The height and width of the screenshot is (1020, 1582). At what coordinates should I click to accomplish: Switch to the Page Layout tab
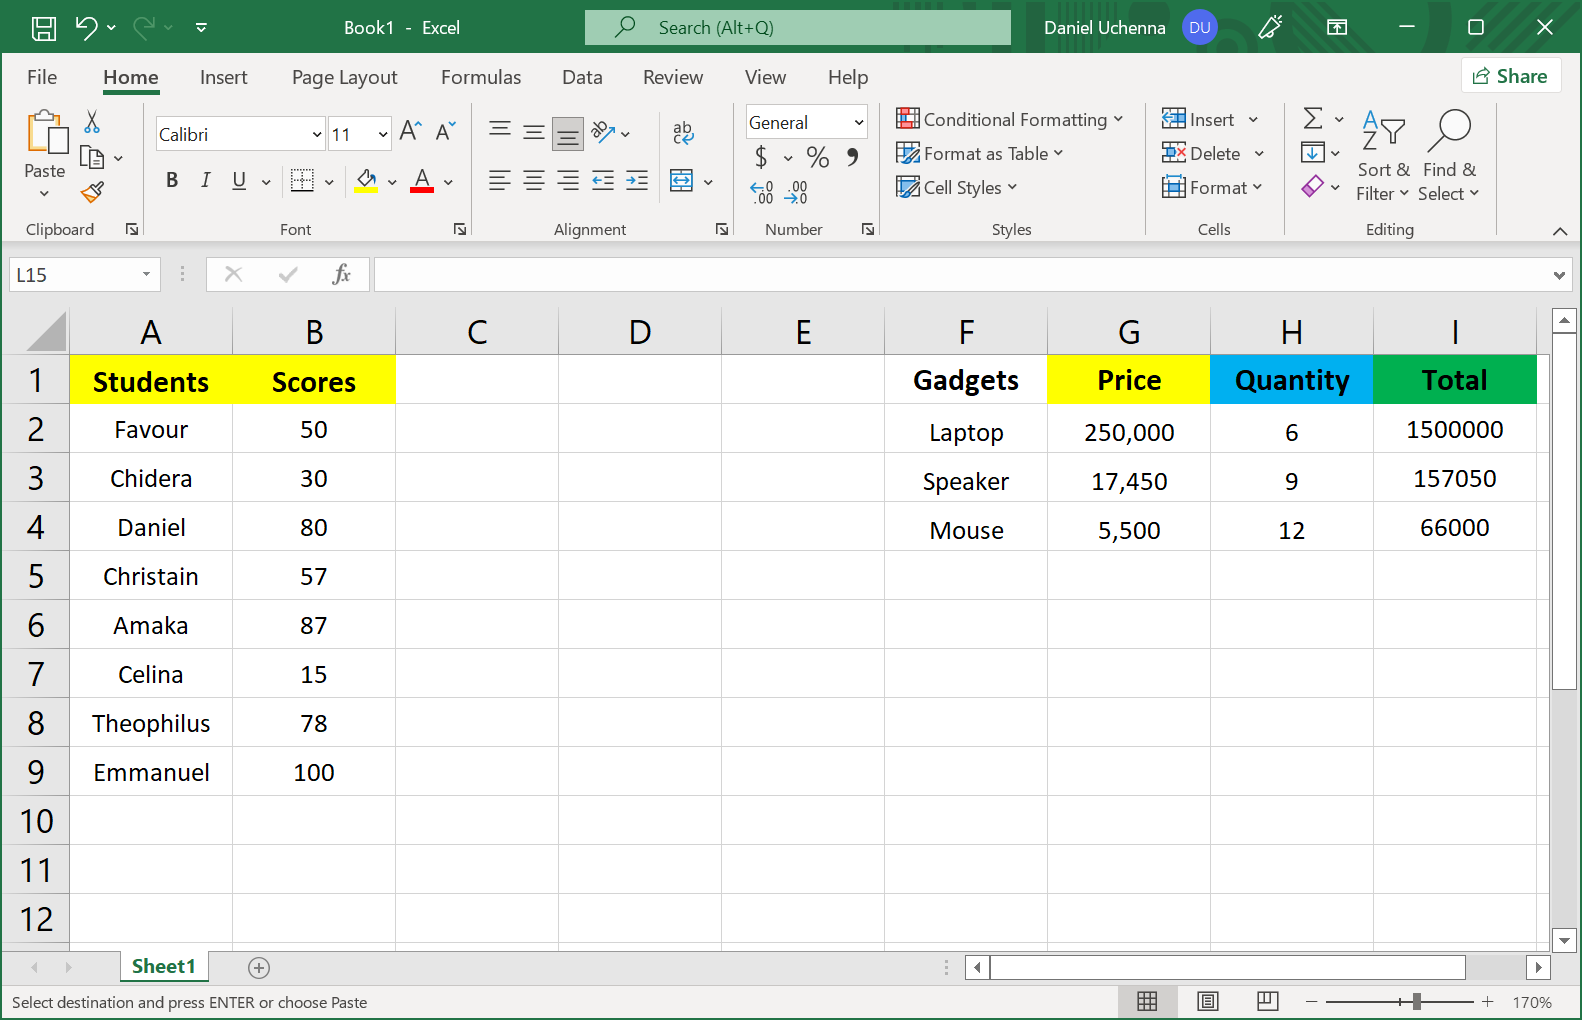[344, 77]
